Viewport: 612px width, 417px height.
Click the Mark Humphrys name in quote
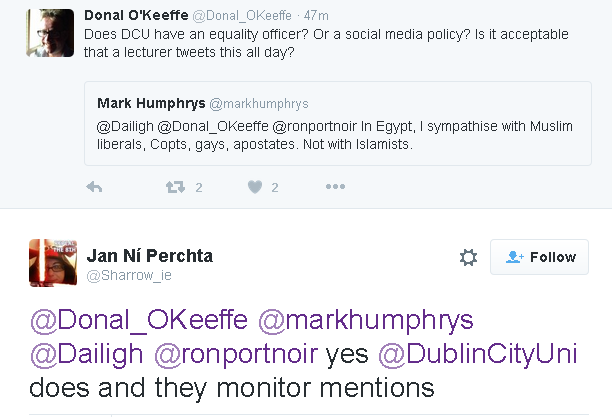click(150, 103)
